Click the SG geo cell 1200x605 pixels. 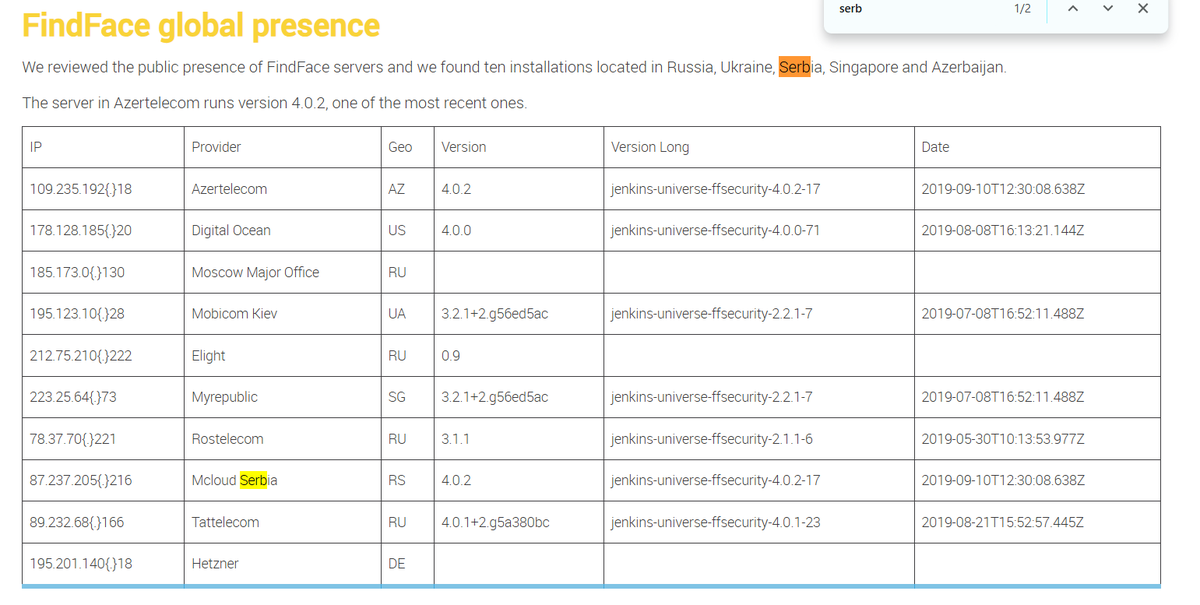click(407, 397)
